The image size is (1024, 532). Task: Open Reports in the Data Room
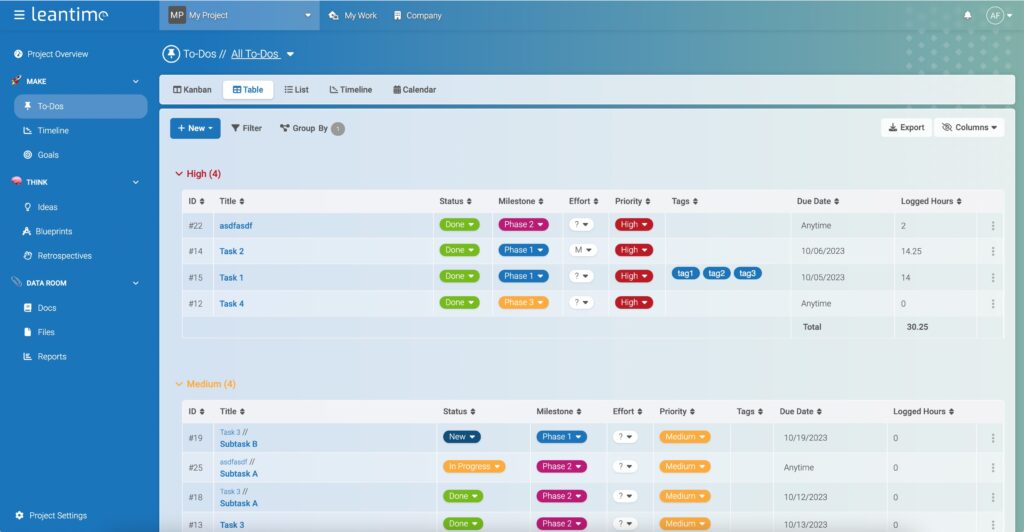tap(51, 356)
